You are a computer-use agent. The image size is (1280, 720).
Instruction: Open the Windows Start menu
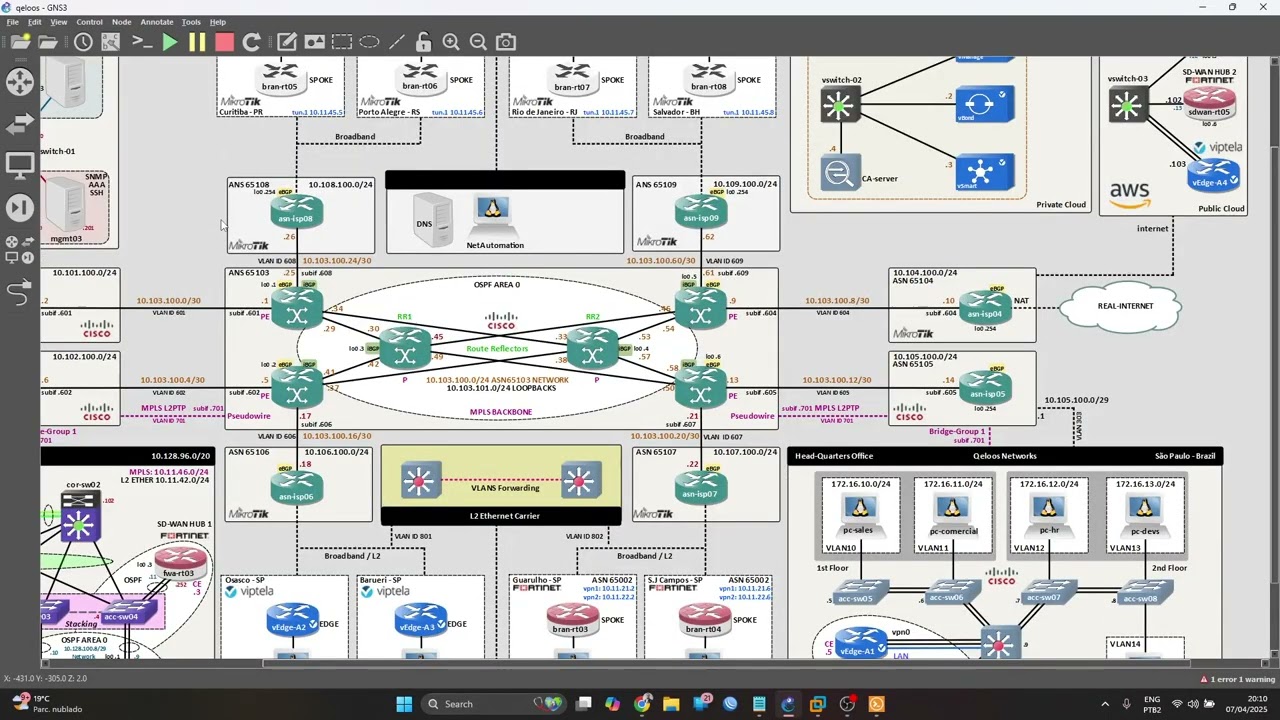[404, 704]
